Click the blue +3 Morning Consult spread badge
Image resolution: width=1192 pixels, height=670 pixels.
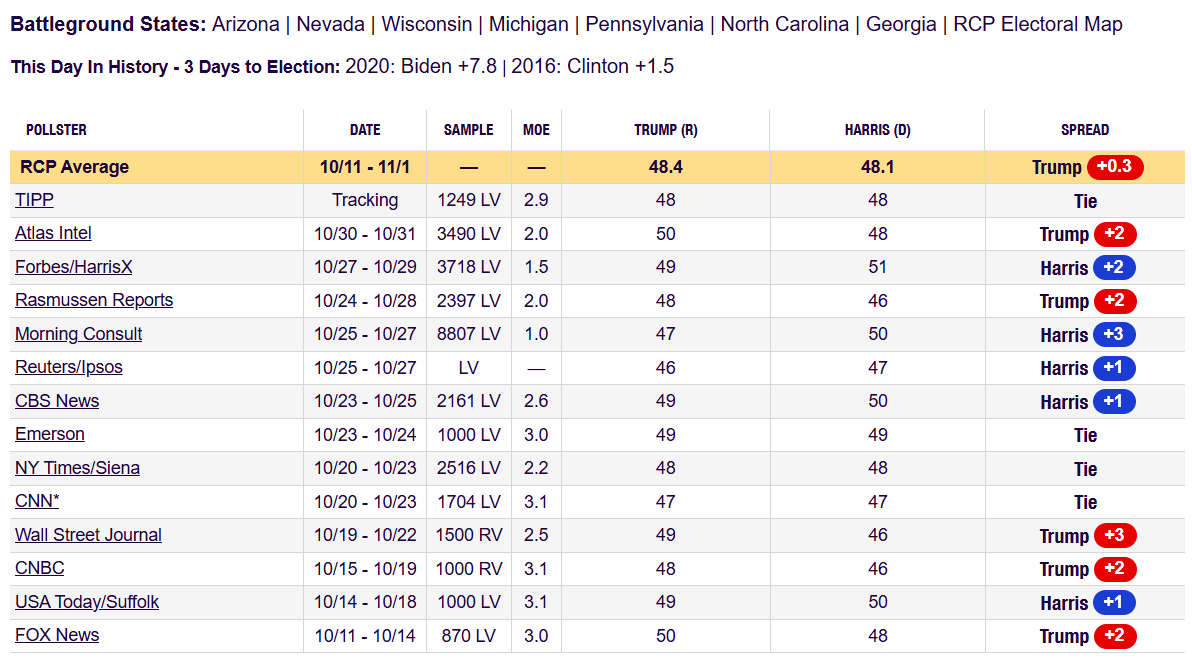point(1114,334)
